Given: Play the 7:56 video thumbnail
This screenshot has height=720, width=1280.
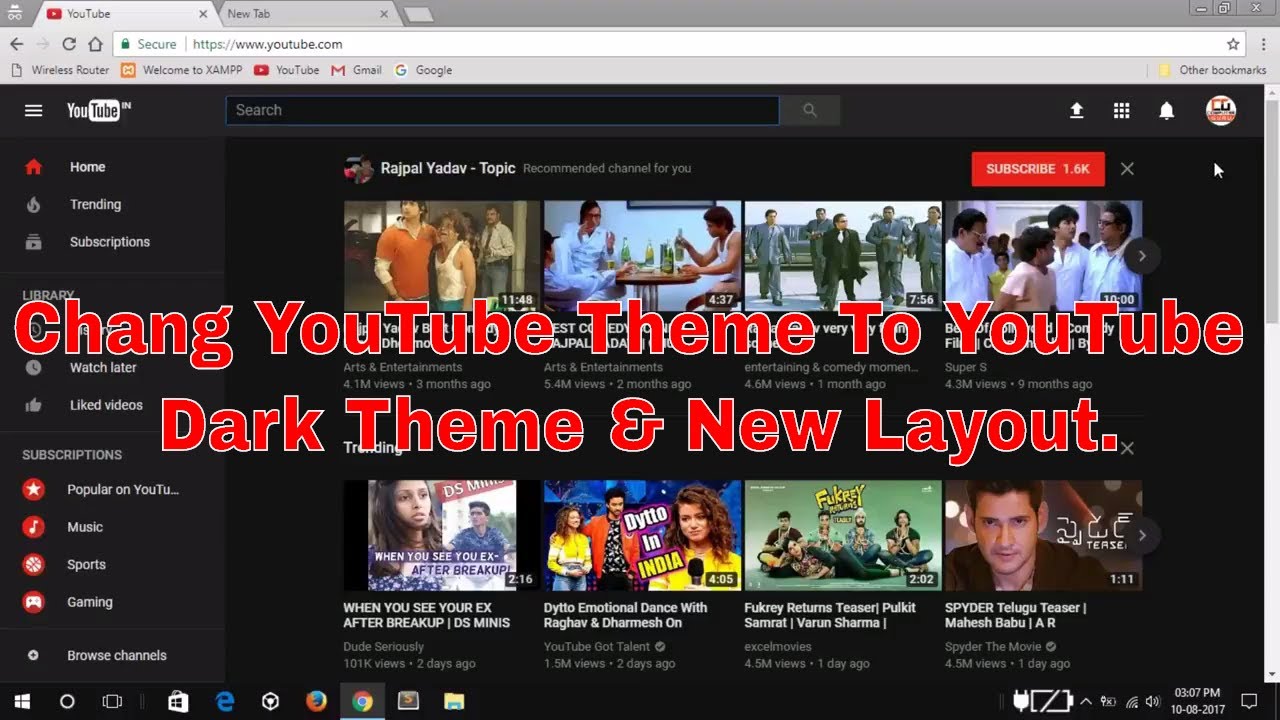Looking at the screenshot, I should tap(843, 256).
